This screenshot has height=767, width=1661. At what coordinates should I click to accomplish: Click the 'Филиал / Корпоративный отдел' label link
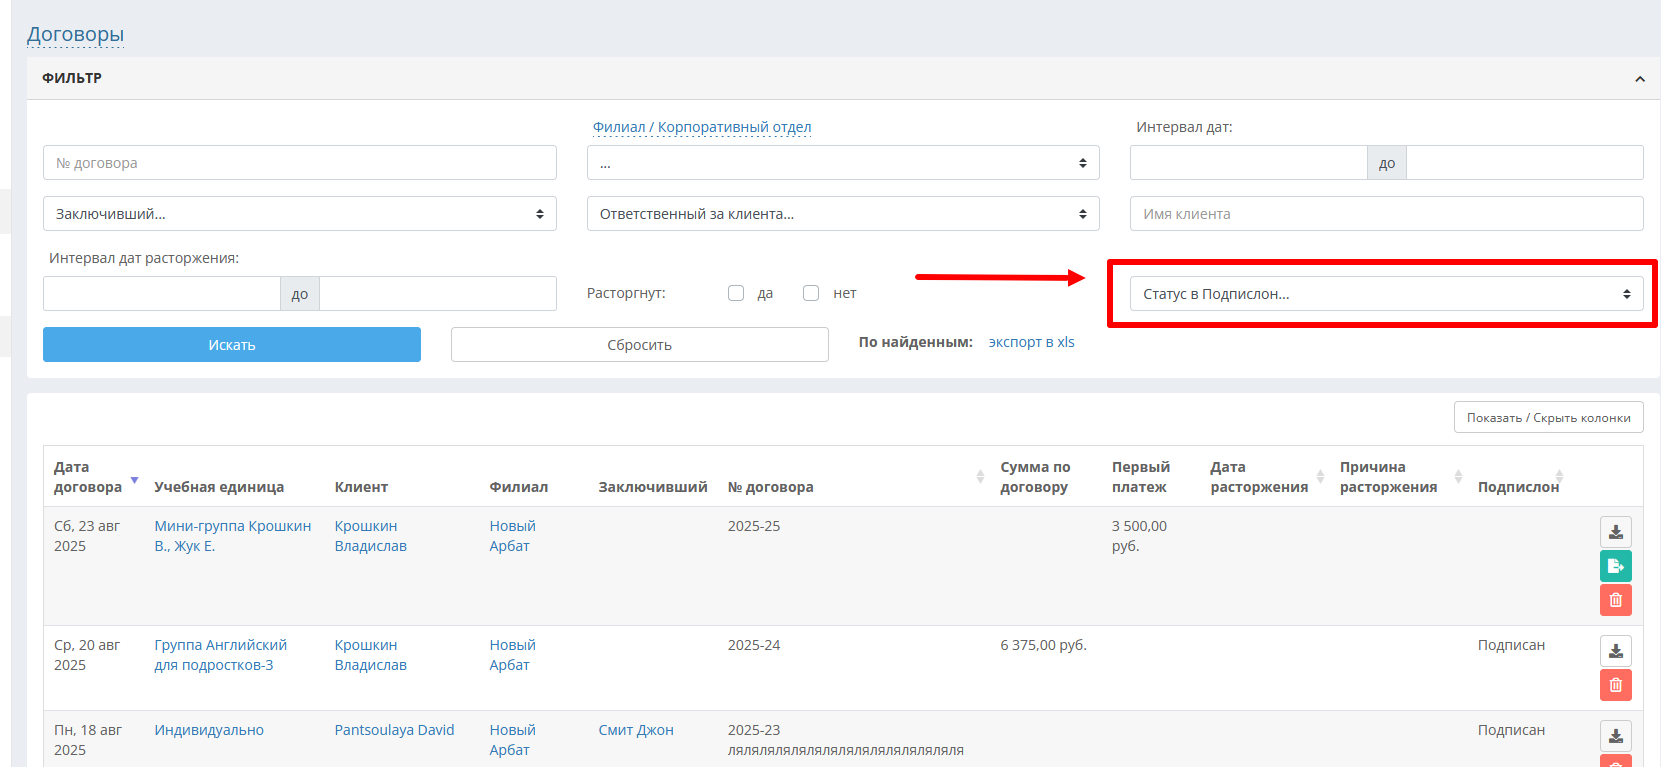pos(701,127)
